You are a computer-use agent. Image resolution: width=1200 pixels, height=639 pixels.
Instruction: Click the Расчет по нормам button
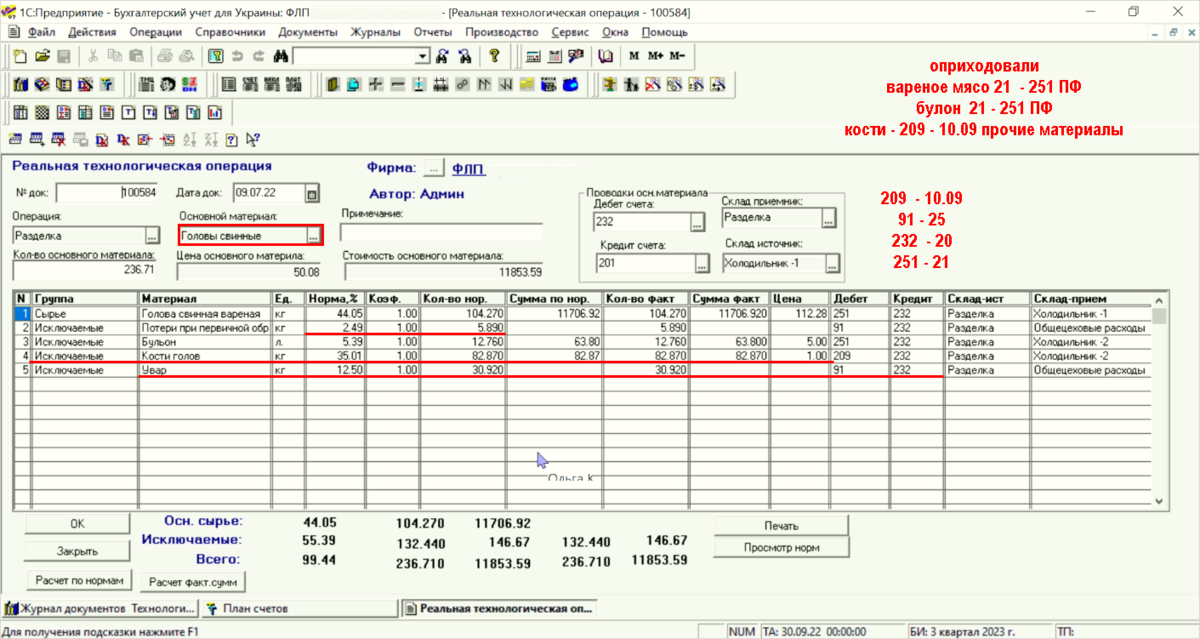tap(78, 580)
